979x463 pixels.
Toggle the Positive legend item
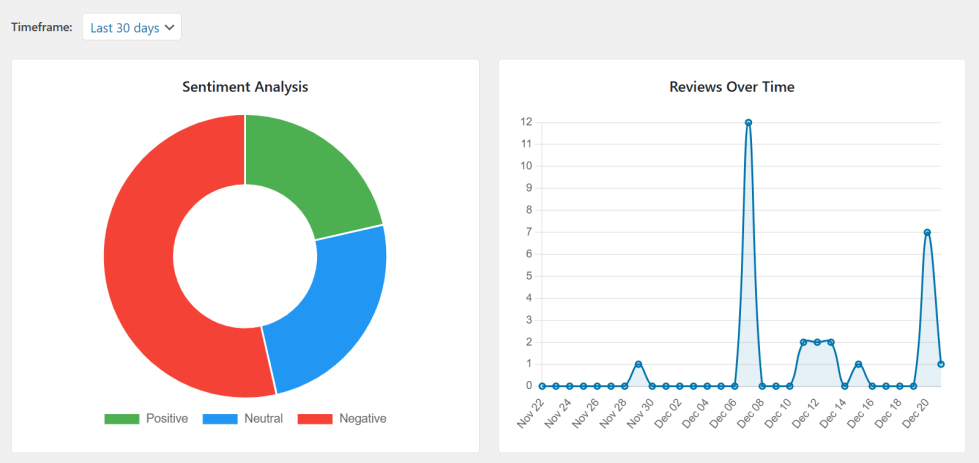tap(146, 419)
